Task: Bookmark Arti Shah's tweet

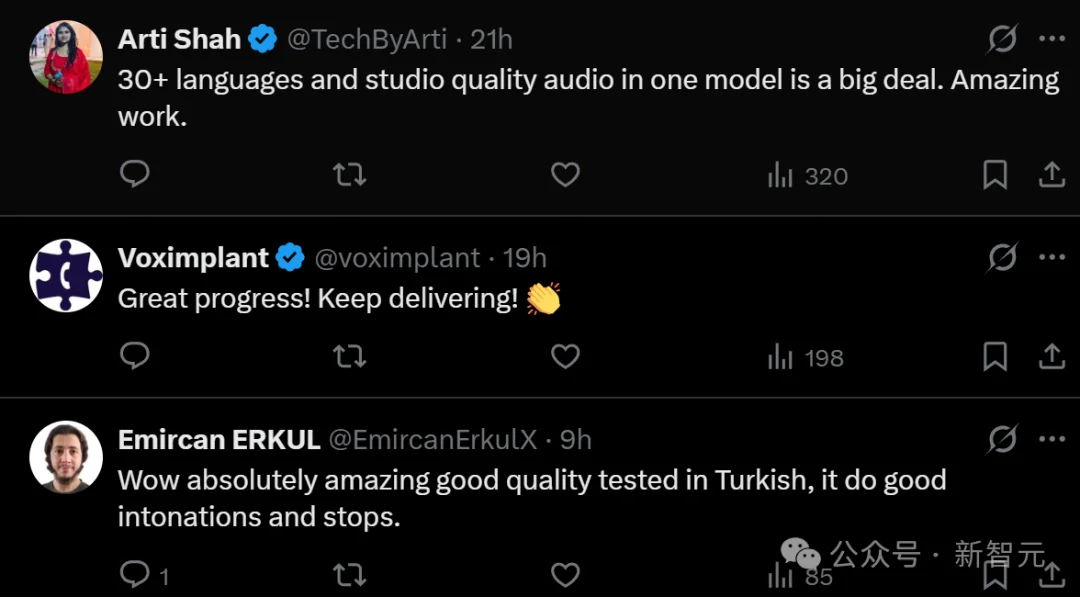Action: tap(994, 175)
